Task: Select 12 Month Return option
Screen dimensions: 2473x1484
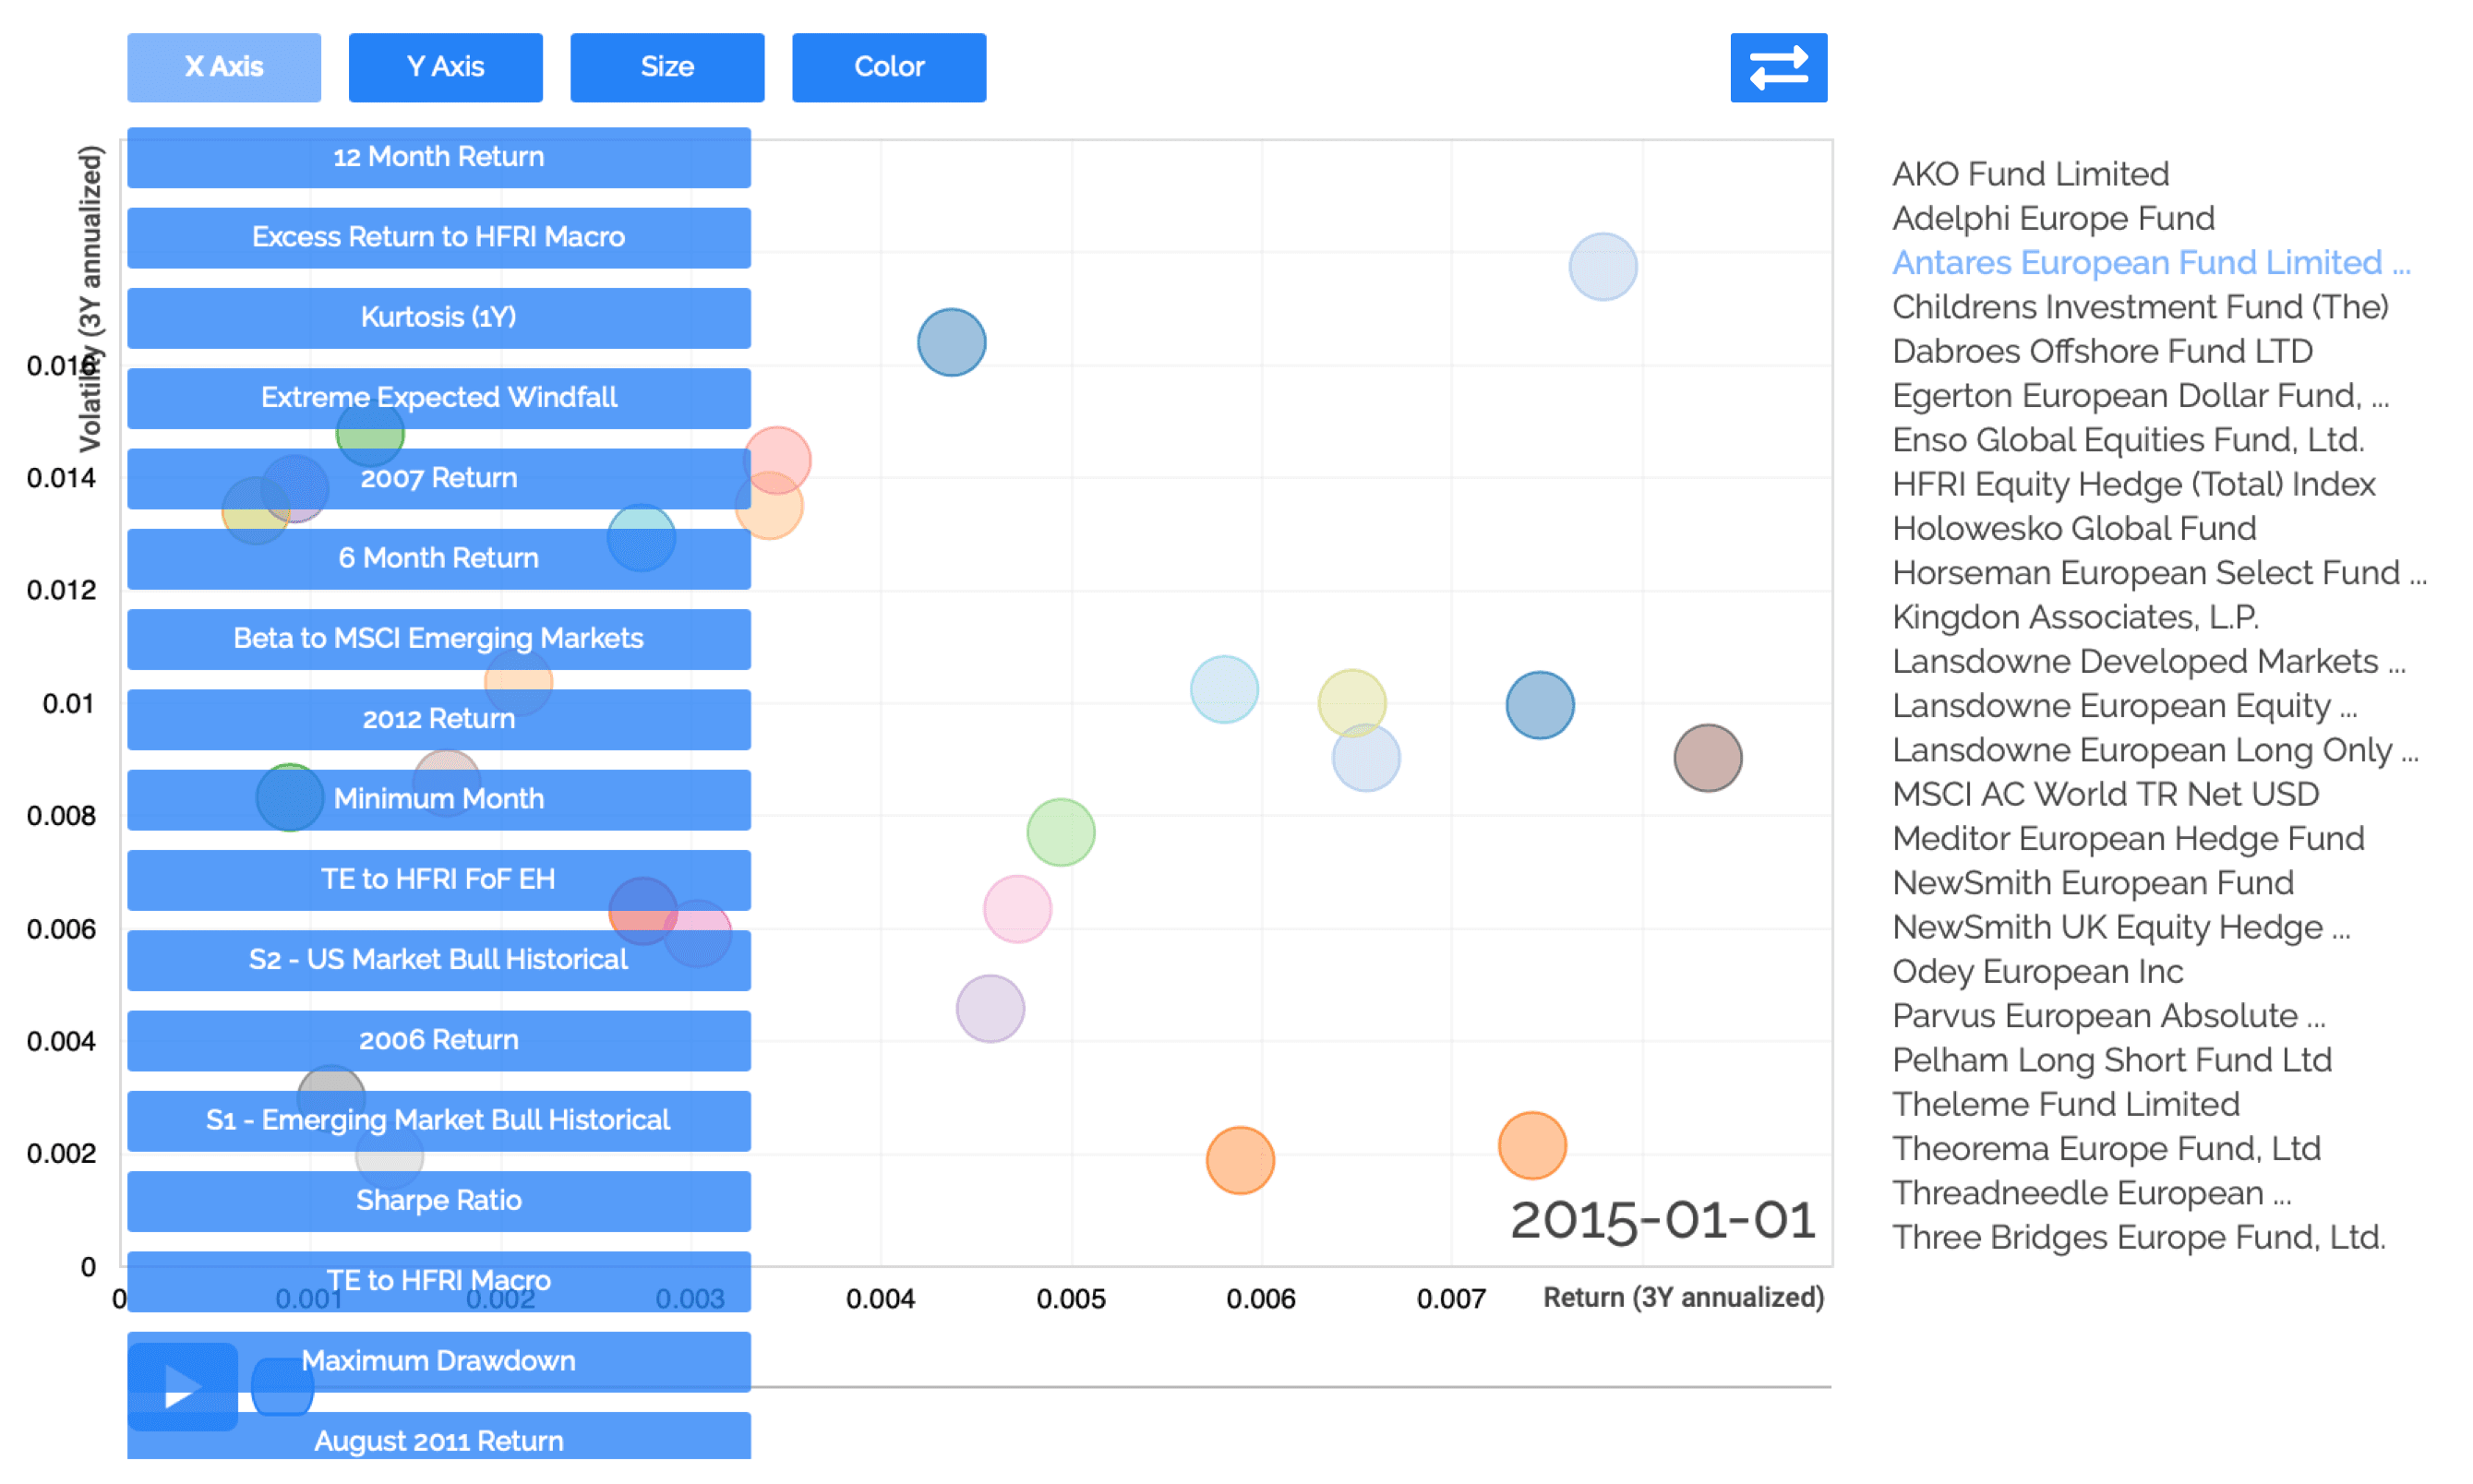Action: click(439, 157)
